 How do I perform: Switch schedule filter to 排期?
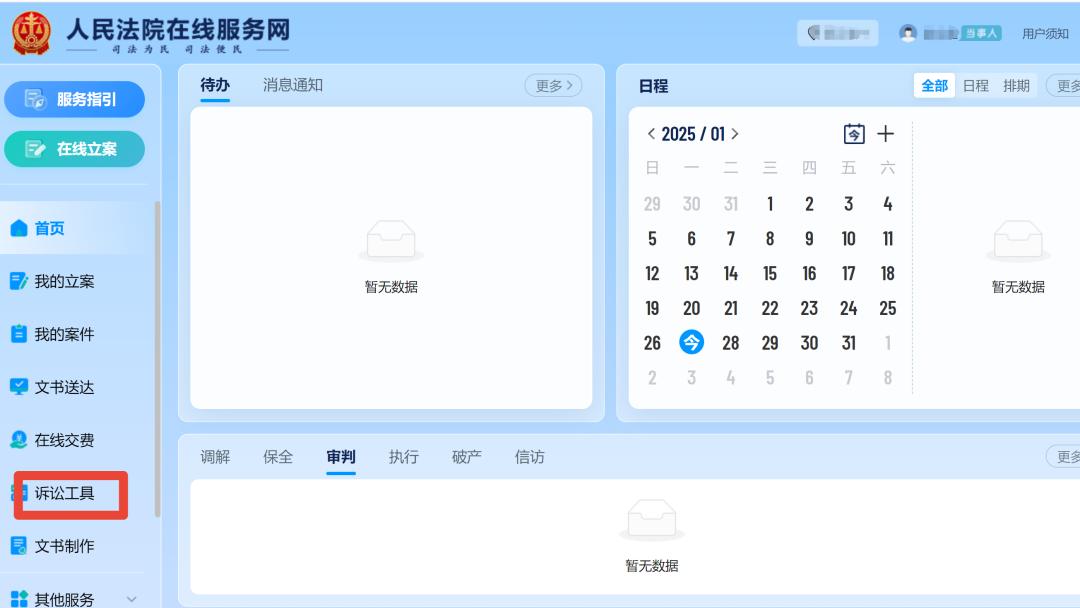(x=1016, y=86)
